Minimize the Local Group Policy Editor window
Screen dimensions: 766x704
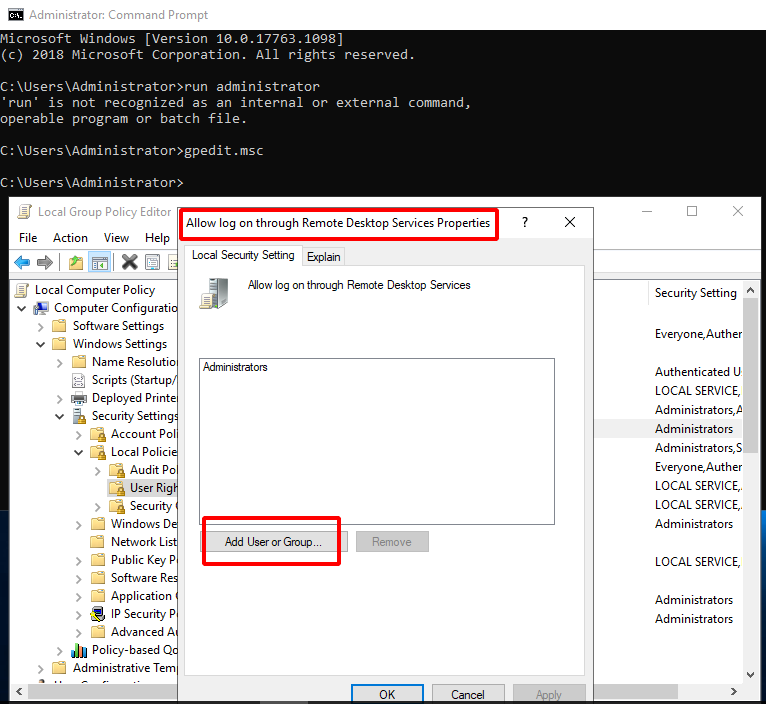(x=647, y=212)
